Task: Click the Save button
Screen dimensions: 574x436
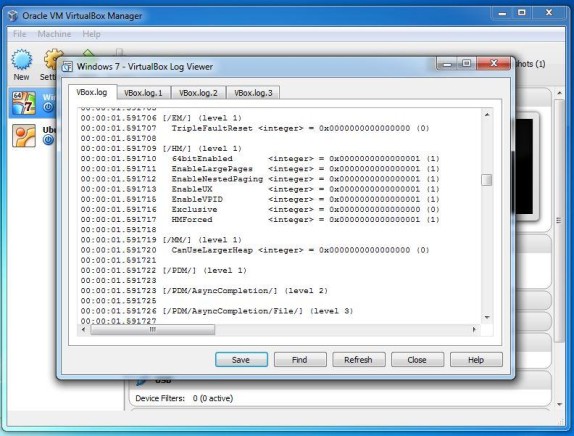Action: click(241, 360)
